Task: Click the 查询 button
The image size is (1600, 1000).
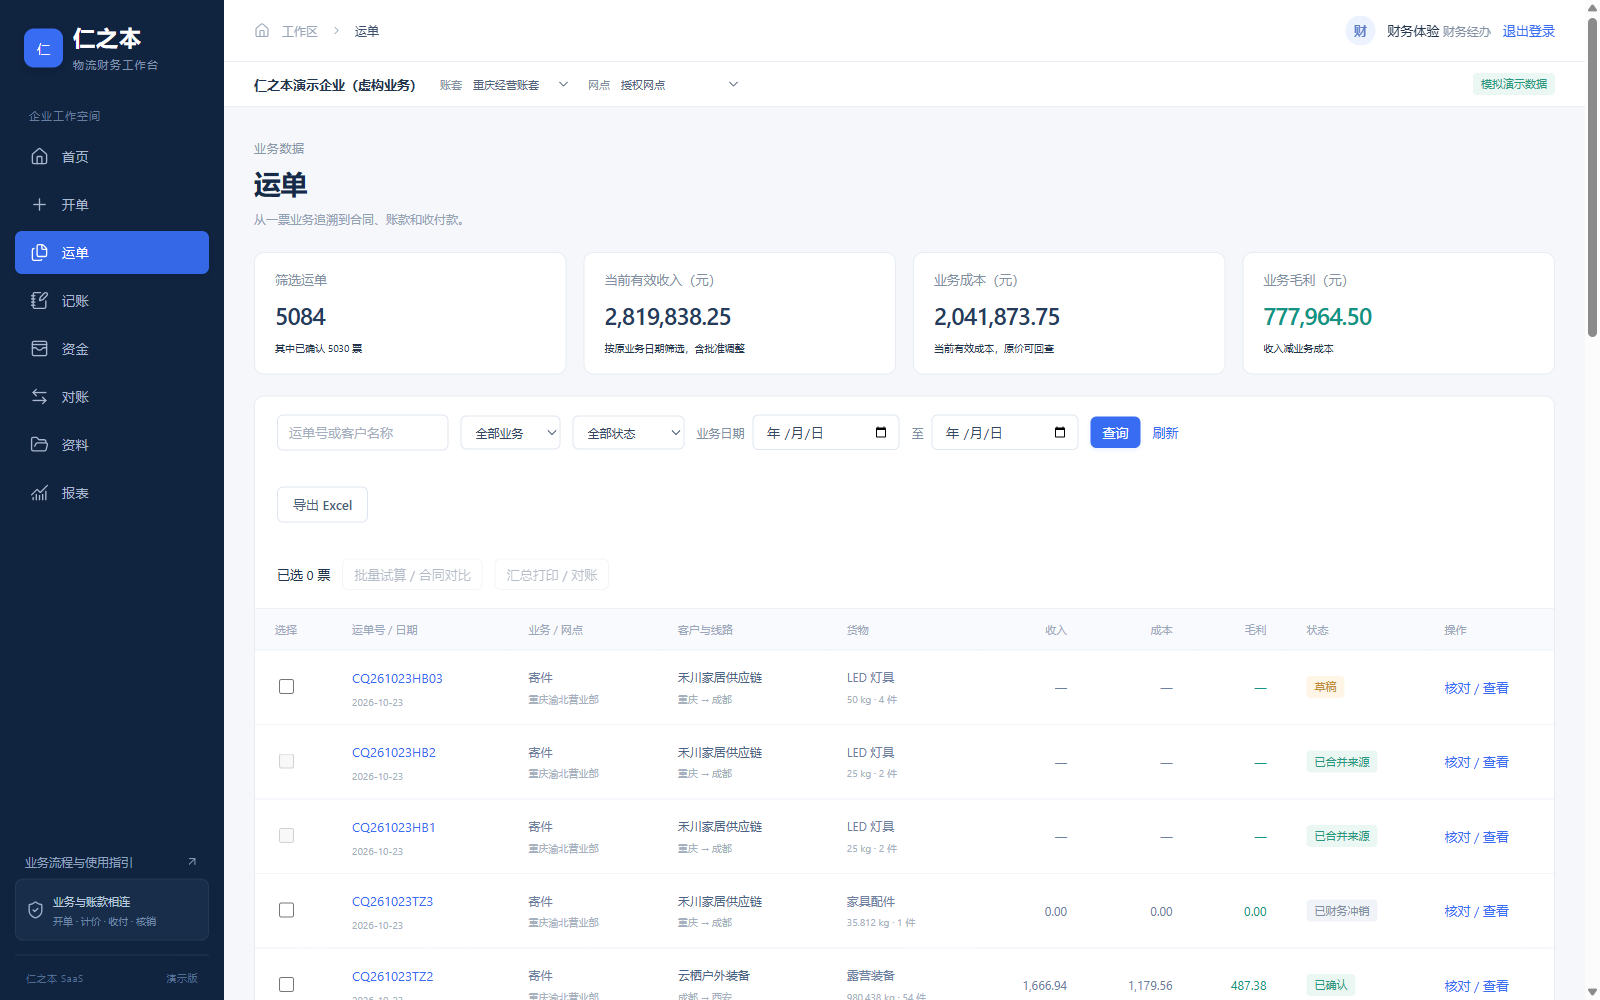Action: pos(1115,433)
